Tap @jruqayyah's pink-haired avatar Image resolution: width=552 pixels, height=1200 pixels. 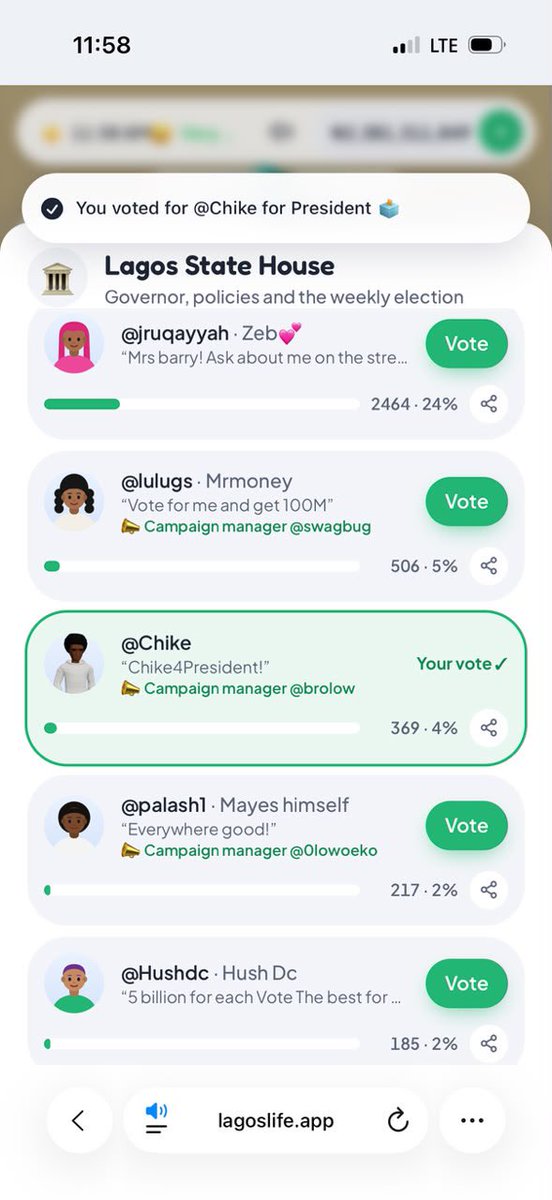click(x=74, y=343)
